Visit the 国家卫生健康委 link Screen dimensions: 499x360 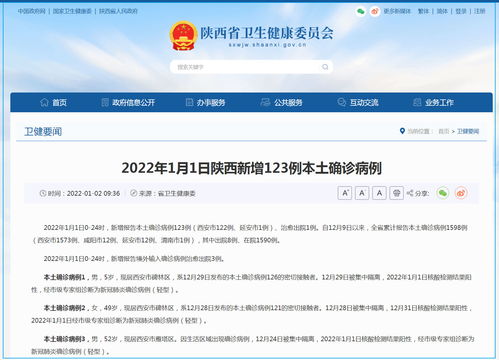(x=72, y=11)
